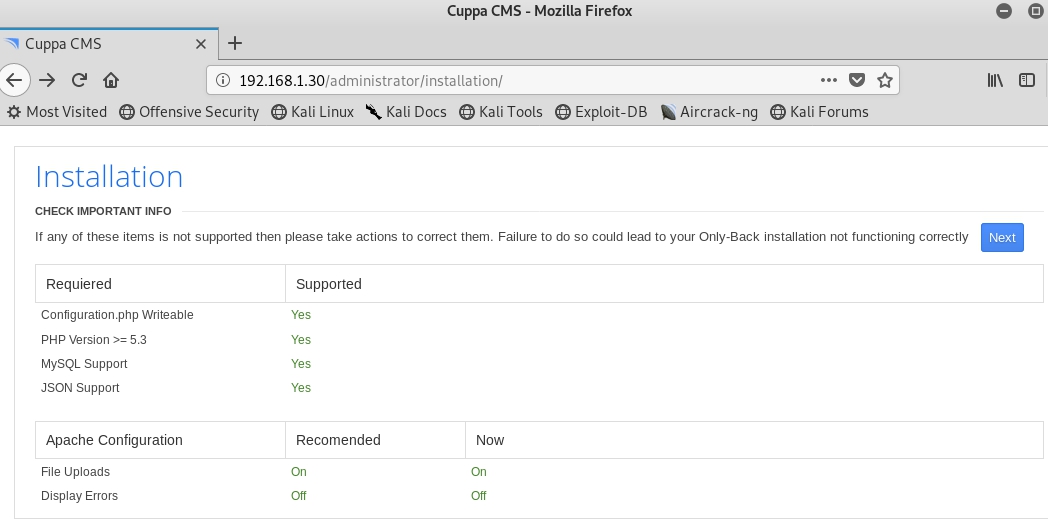
Task: Open the browser home page
Action: [111, 80]
